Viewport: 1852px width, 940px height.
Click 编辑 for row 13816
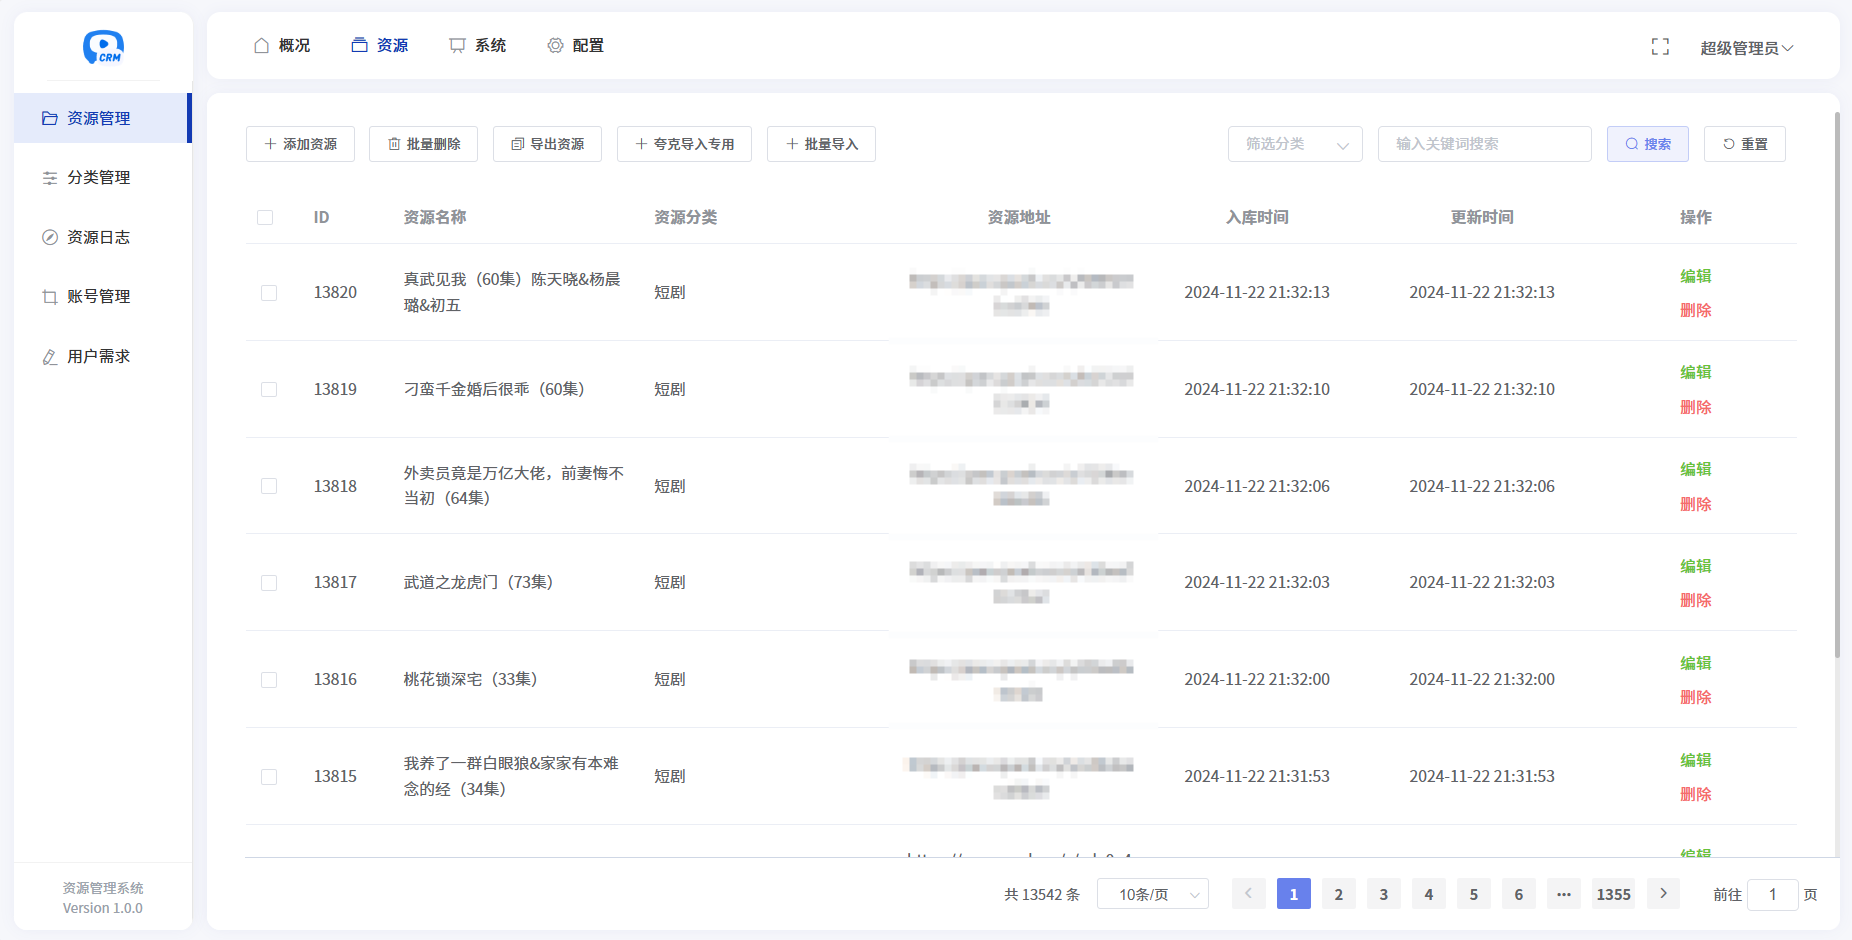point(1696,663)
